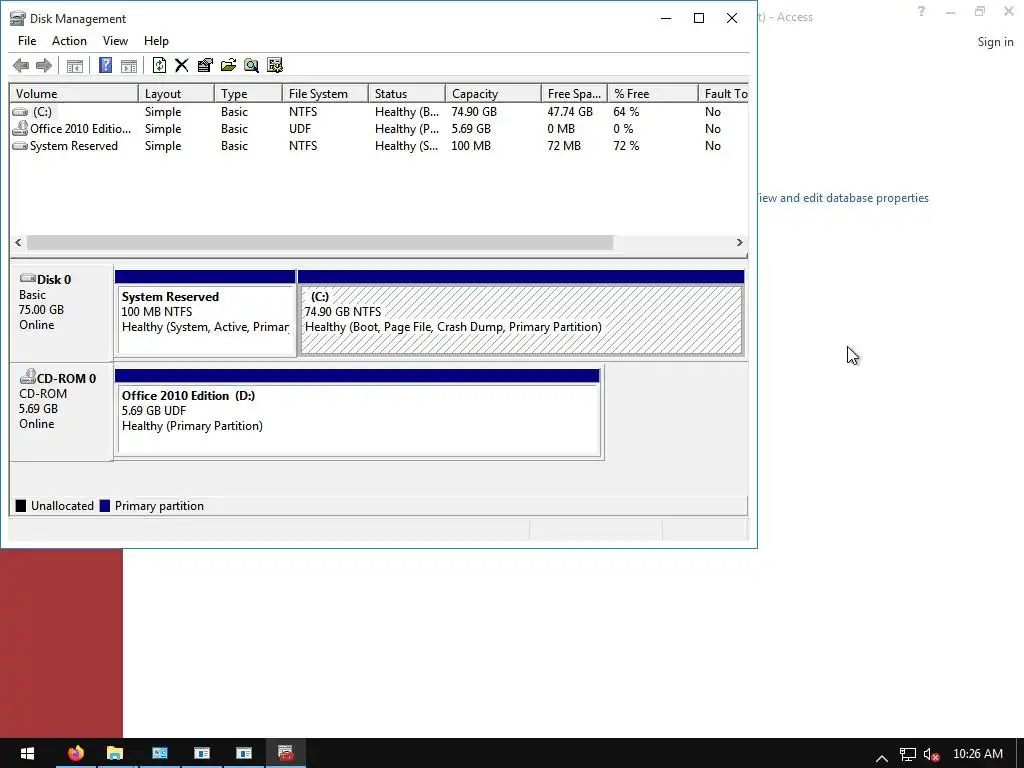Click the view Settings toolbar icon
This screenshot has height=768, width=1024.
pyautogui.click(x=275, y=65)
